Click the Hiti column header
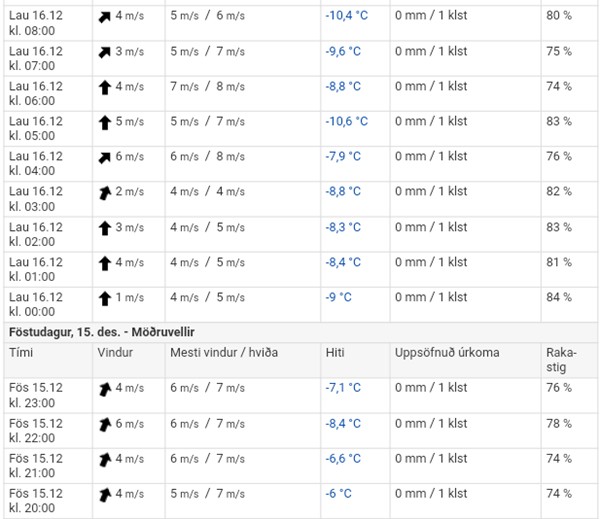This screenshot has width=600, height=519. pos(335,353)
